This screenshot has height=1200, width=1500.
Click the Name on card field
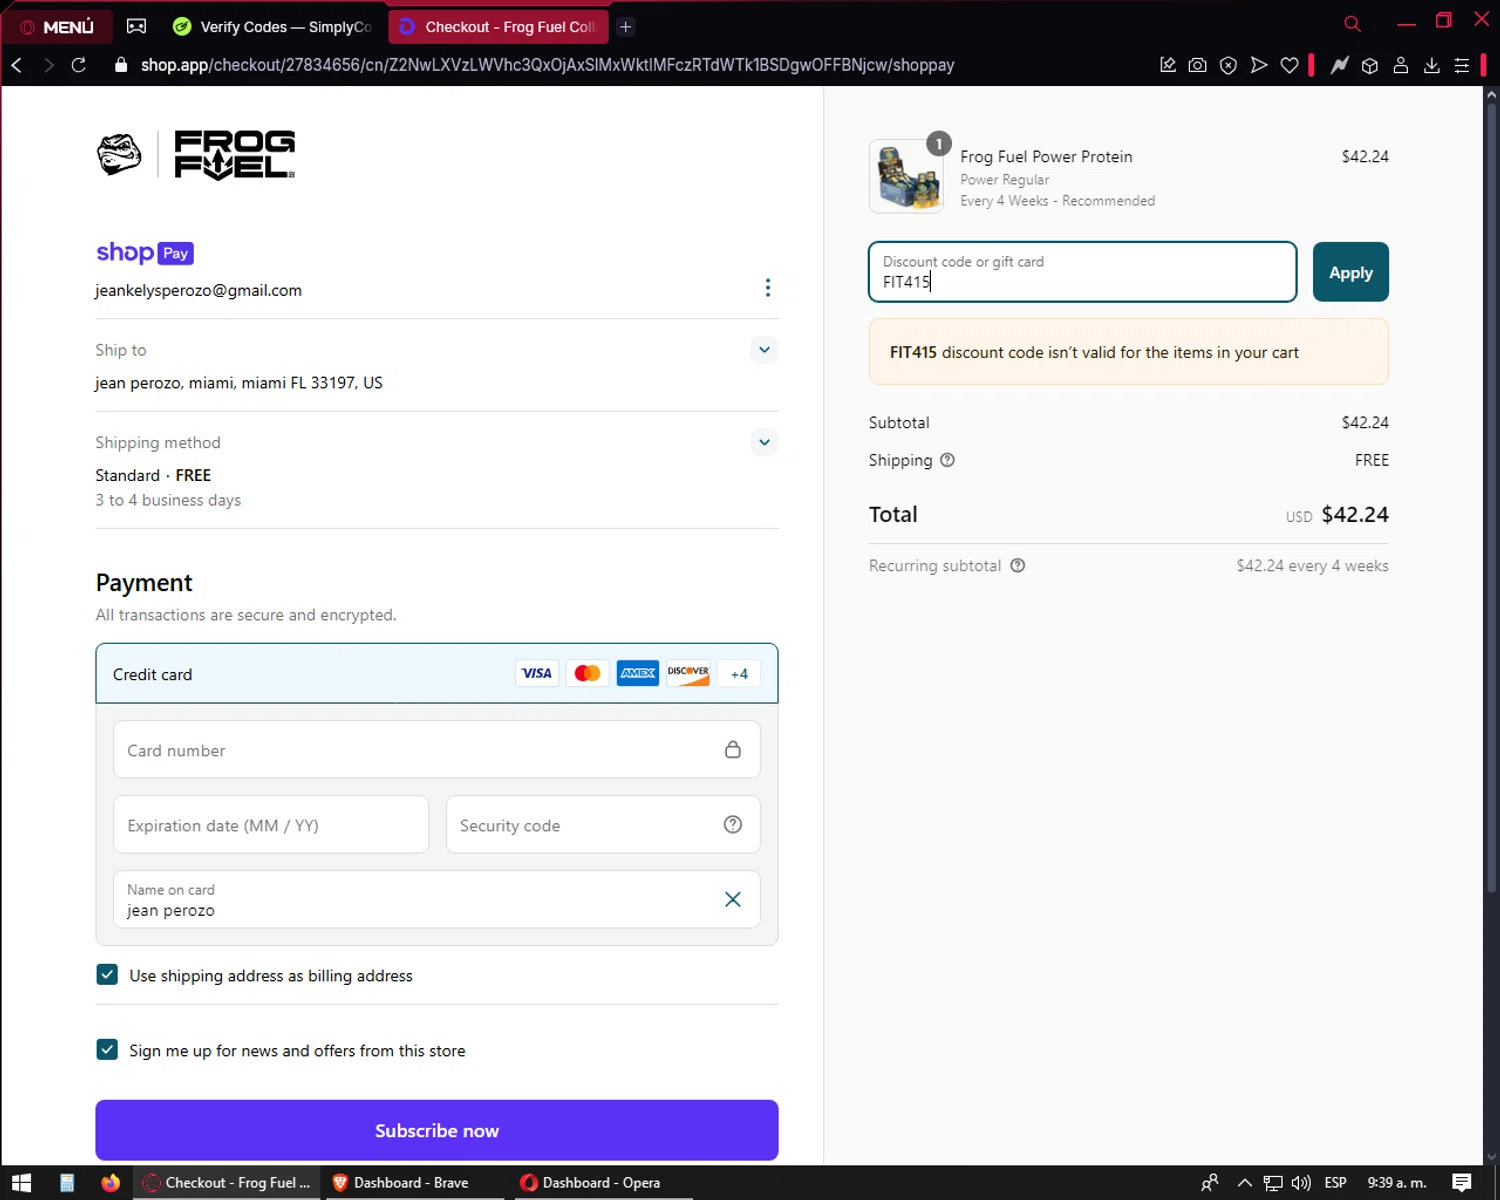click(x=437, y=900)
